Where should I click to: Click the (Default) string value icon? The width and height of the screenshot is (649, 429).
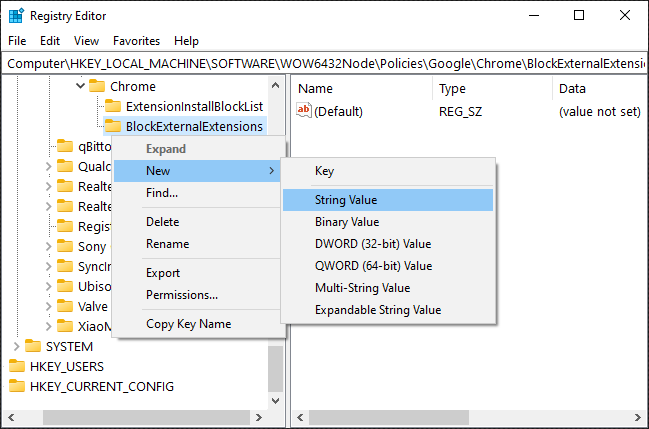click(304, 111)
